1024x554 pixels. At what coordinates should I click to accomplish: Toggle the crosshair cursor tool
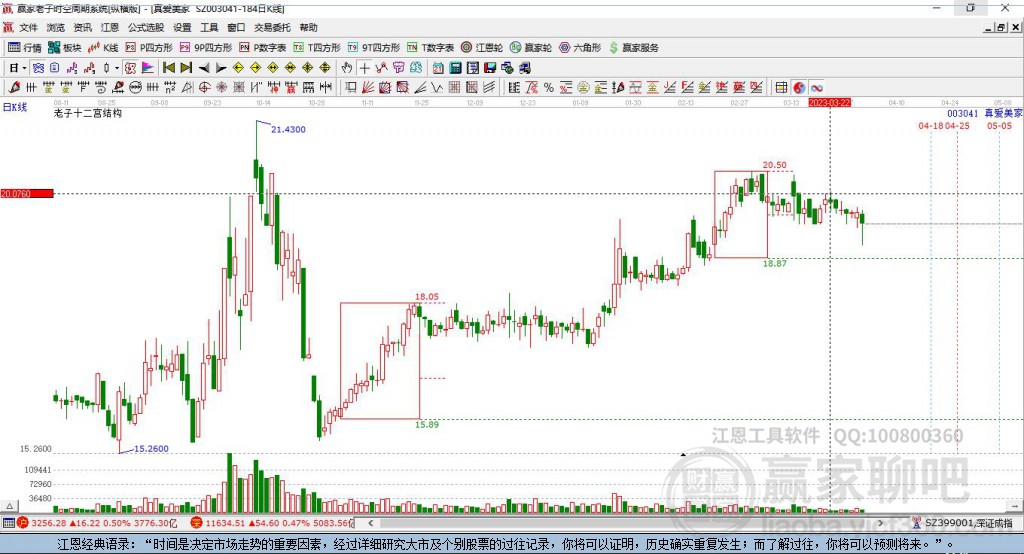point(364,67)
